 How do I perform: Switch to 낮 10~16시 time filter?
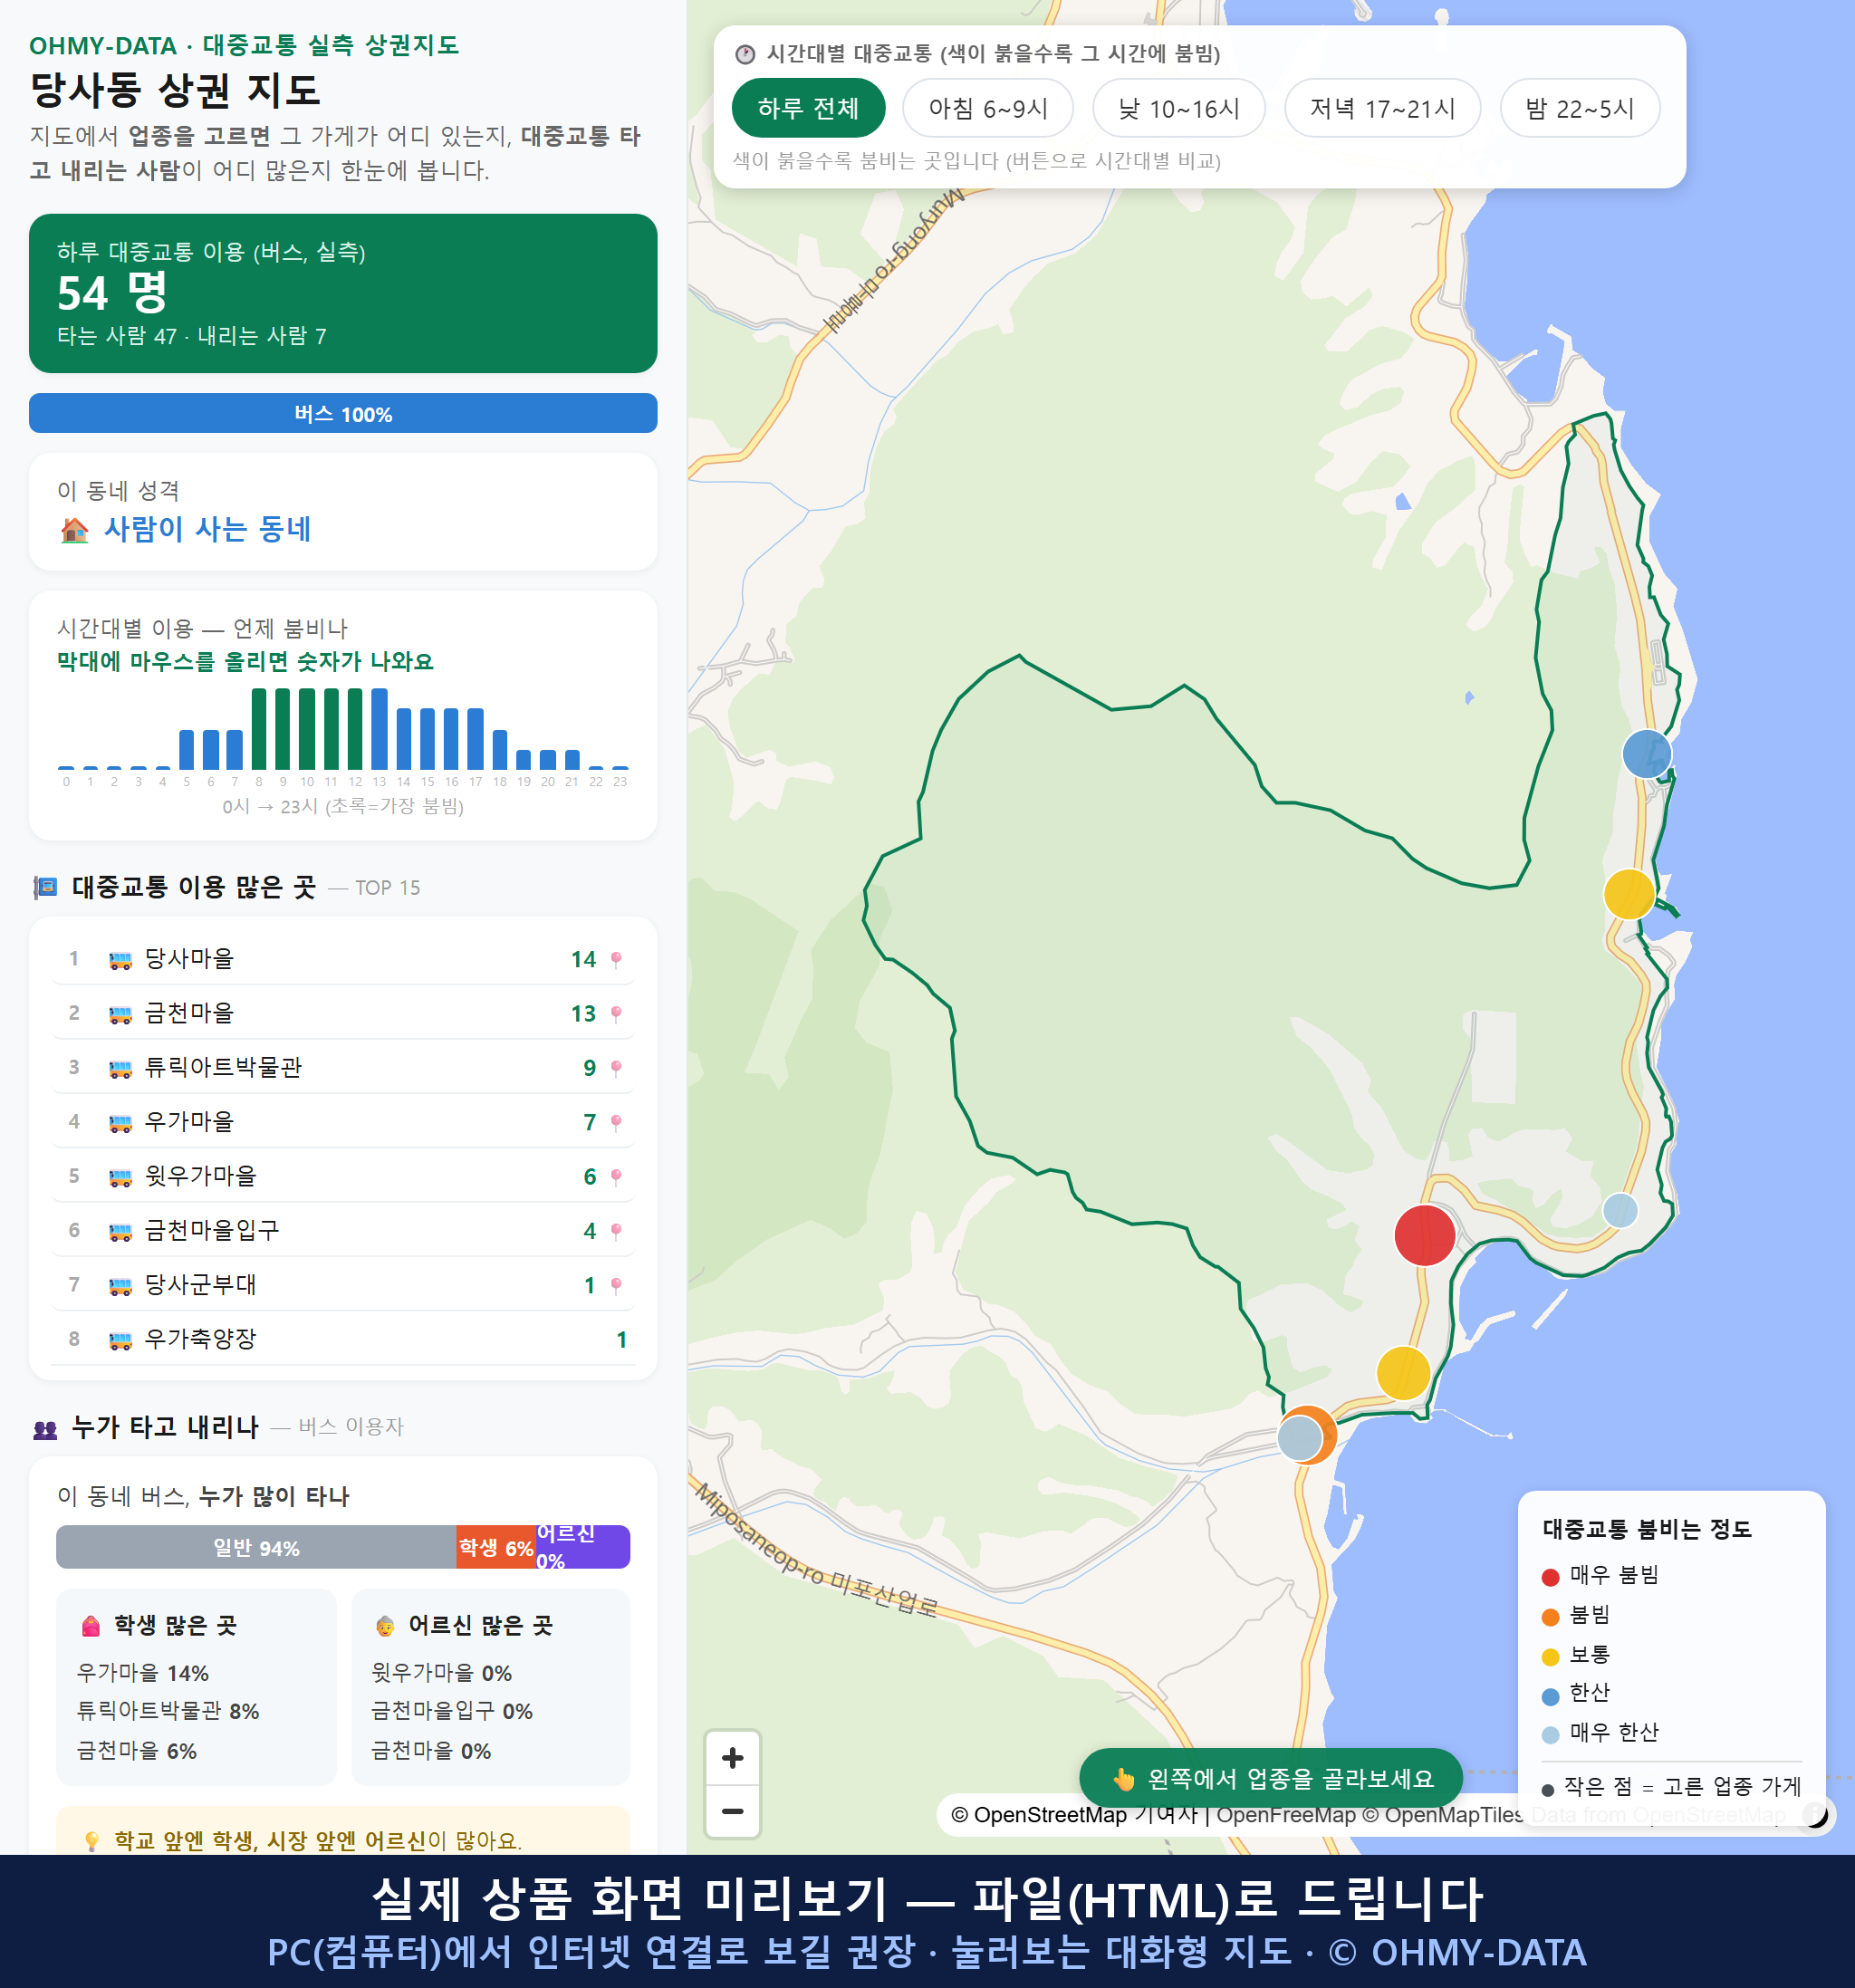pos(1178,108)
